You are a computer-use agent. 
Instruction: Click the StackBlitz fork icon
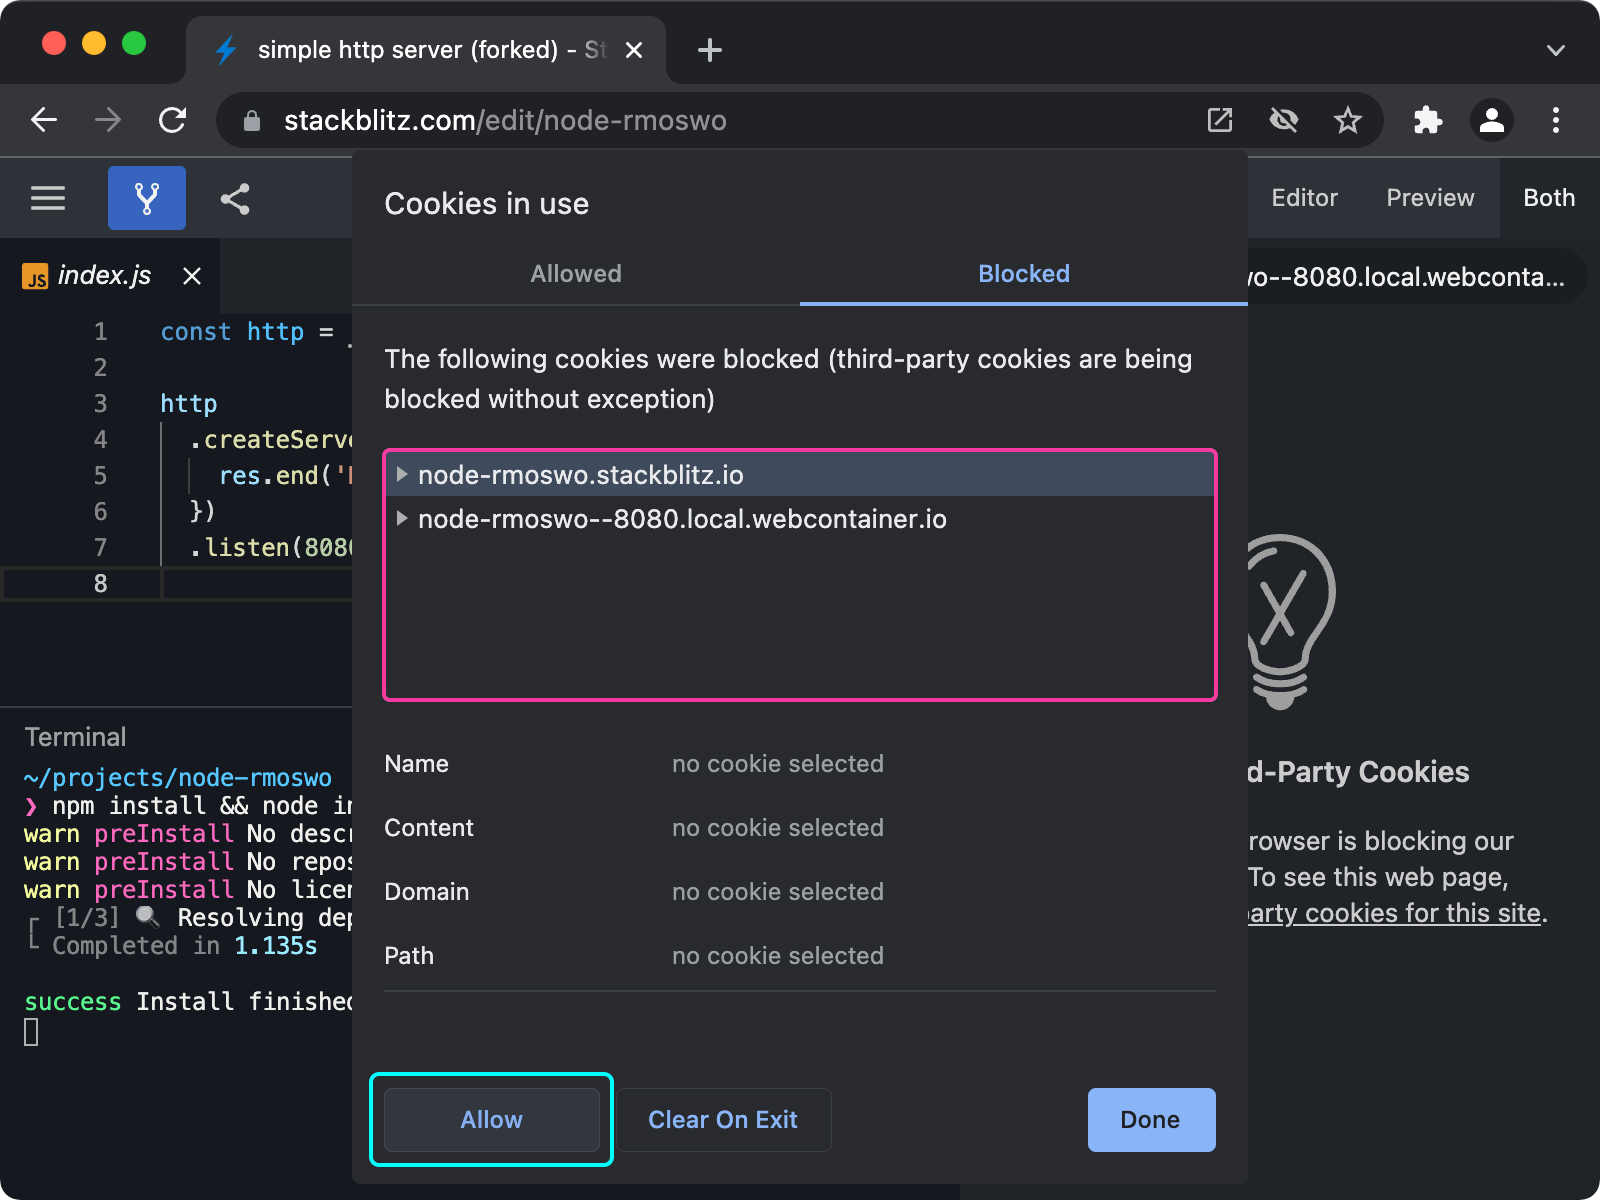[146, 197]
